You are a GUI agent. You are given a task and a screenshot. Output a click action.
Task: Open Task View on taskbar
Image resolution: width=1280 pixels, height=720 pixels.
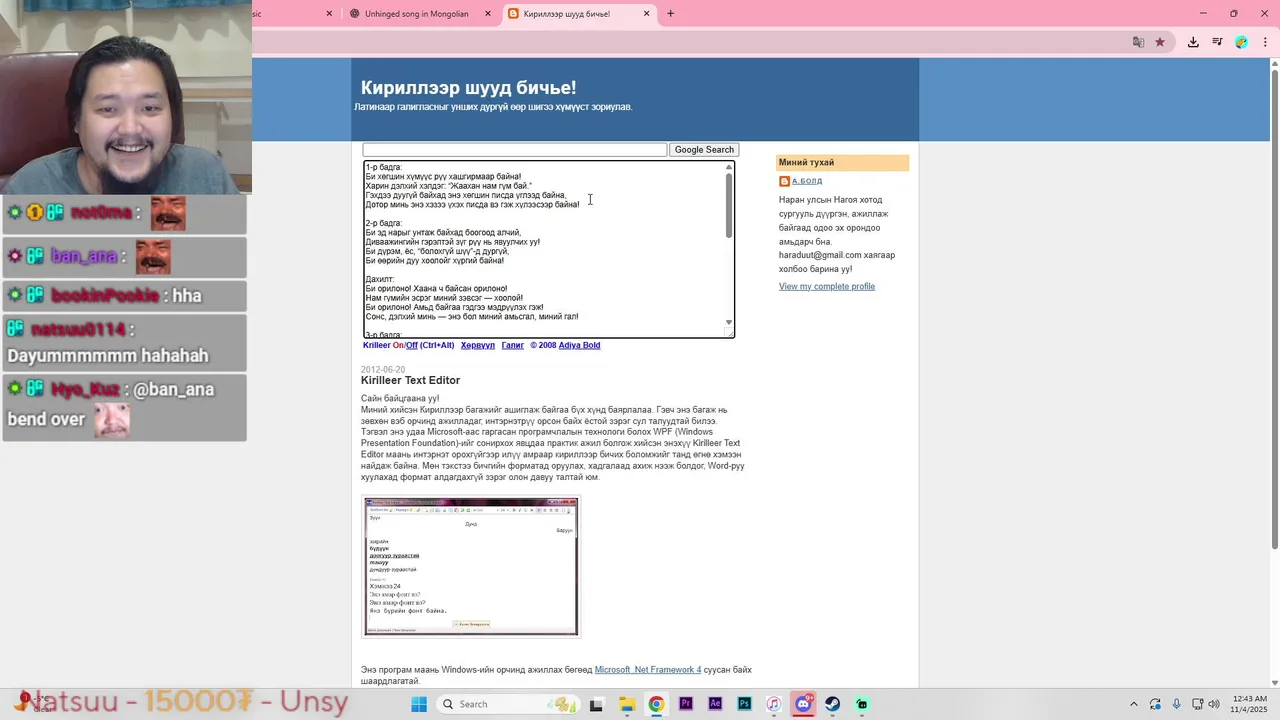pyautogui.click(x=596, y=704)
